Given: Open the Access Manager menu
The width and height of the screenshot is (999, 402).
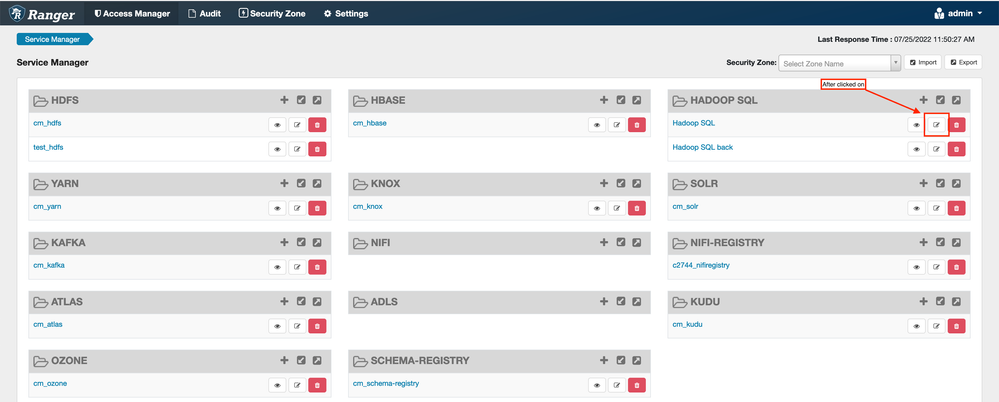Looking at the screenshot, I should pos(132,13).
